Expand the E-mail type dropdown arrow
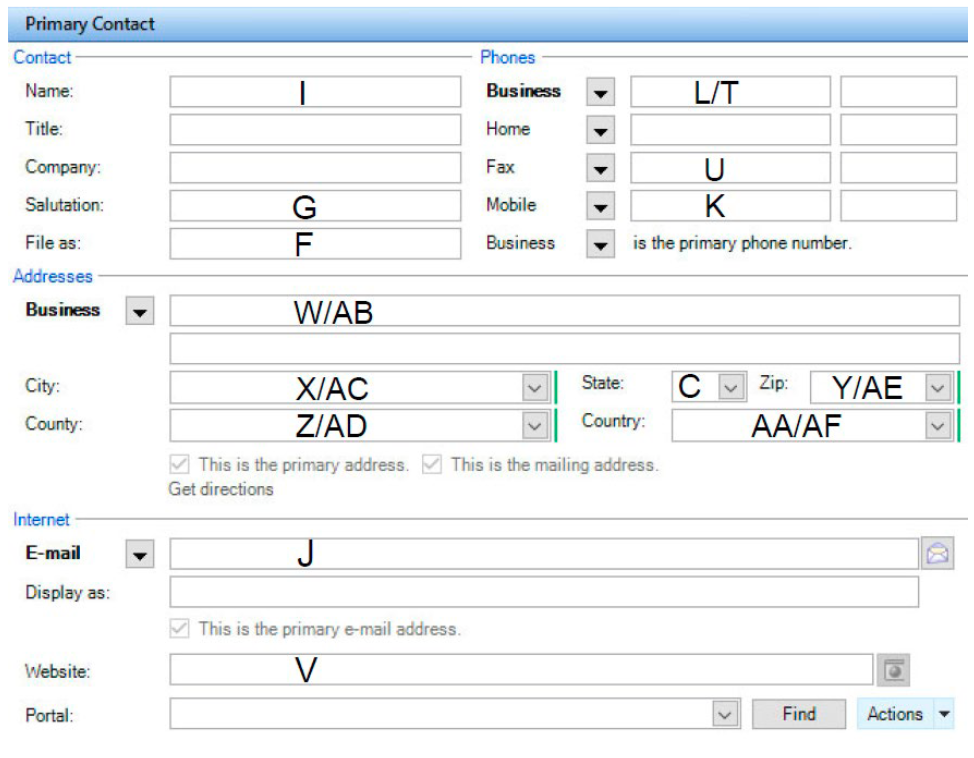Viewport: 974px width, 758px height. click(x=140, y=554)
